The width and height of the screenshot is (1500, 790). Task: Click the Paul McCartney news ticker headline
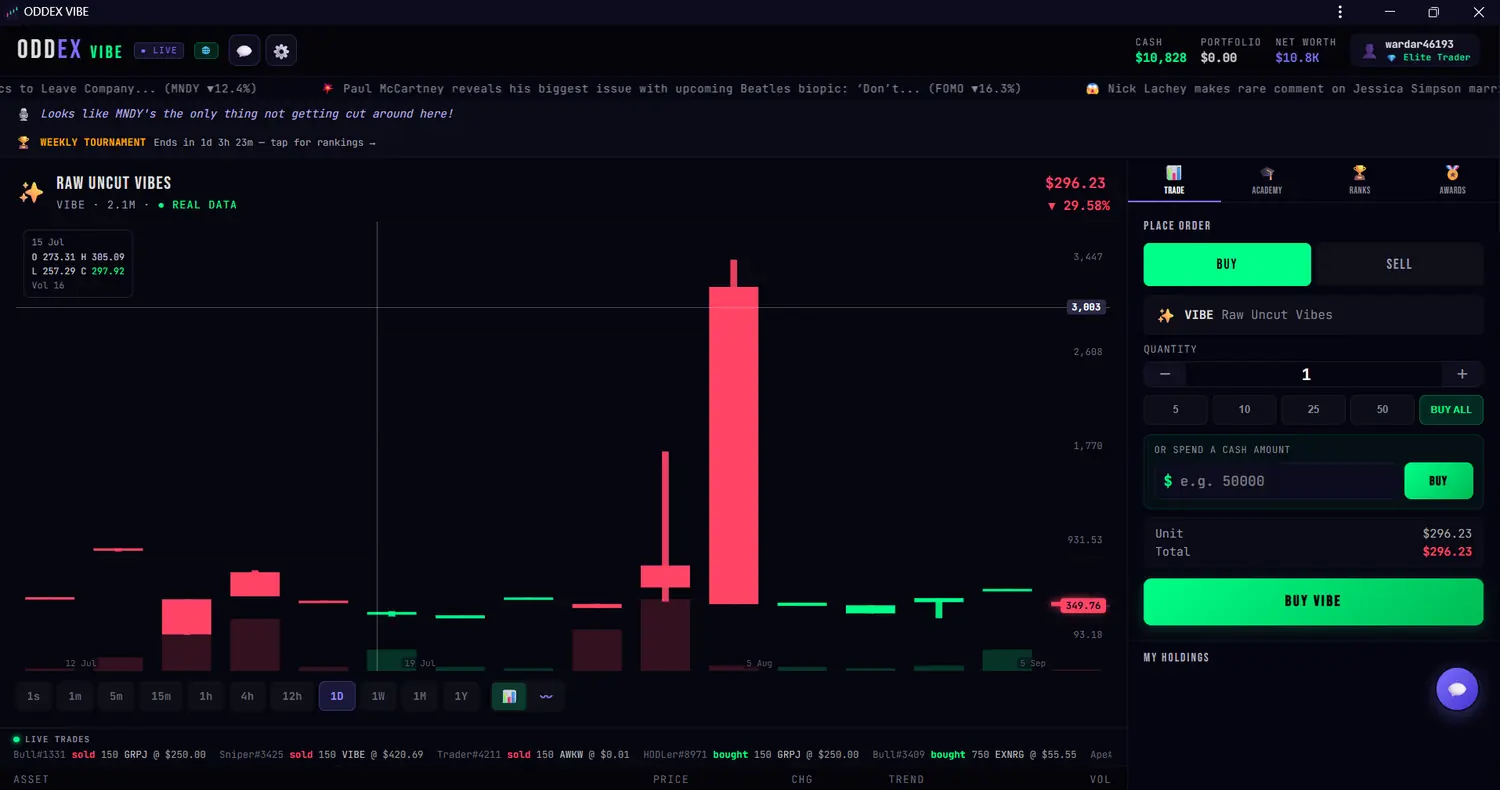point(671,88)
